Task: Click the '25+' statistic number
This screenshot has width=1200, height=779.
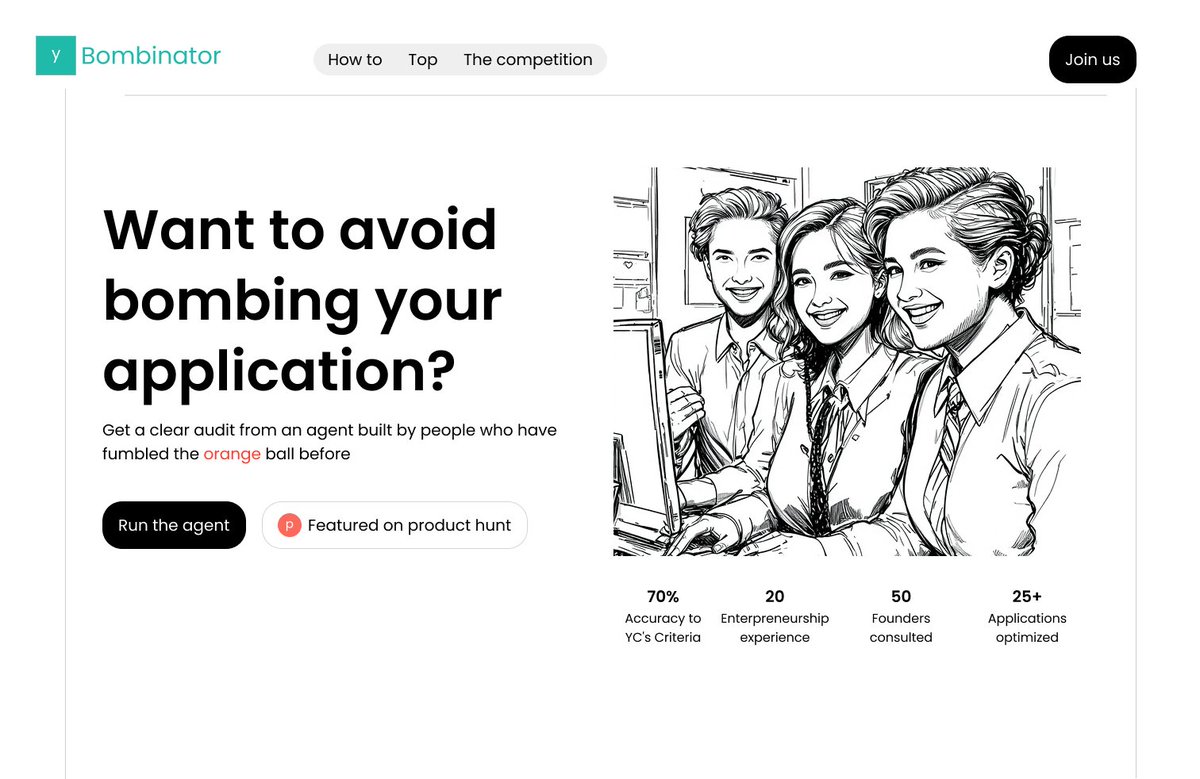Action: 1027,596
